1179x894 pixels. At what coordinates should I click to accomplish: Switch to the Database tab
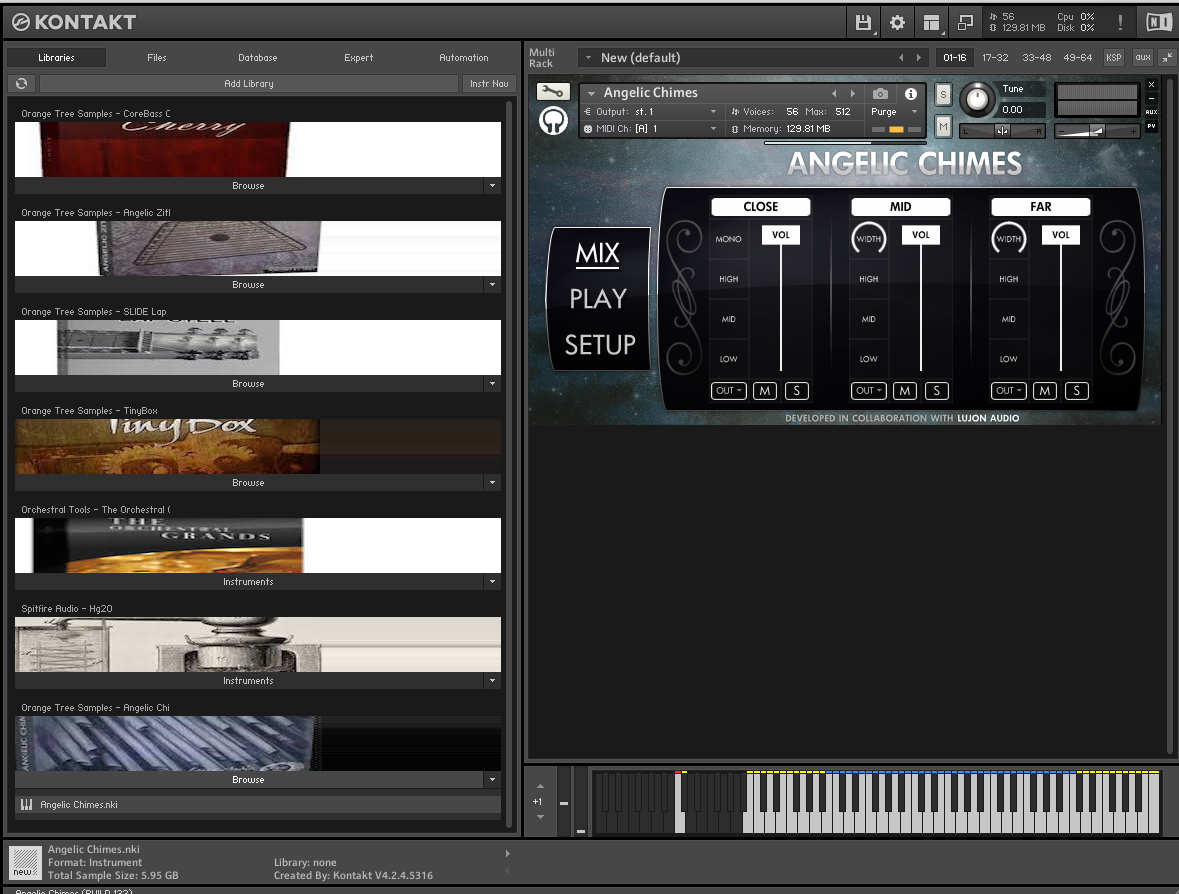click(x=257, y=58)
